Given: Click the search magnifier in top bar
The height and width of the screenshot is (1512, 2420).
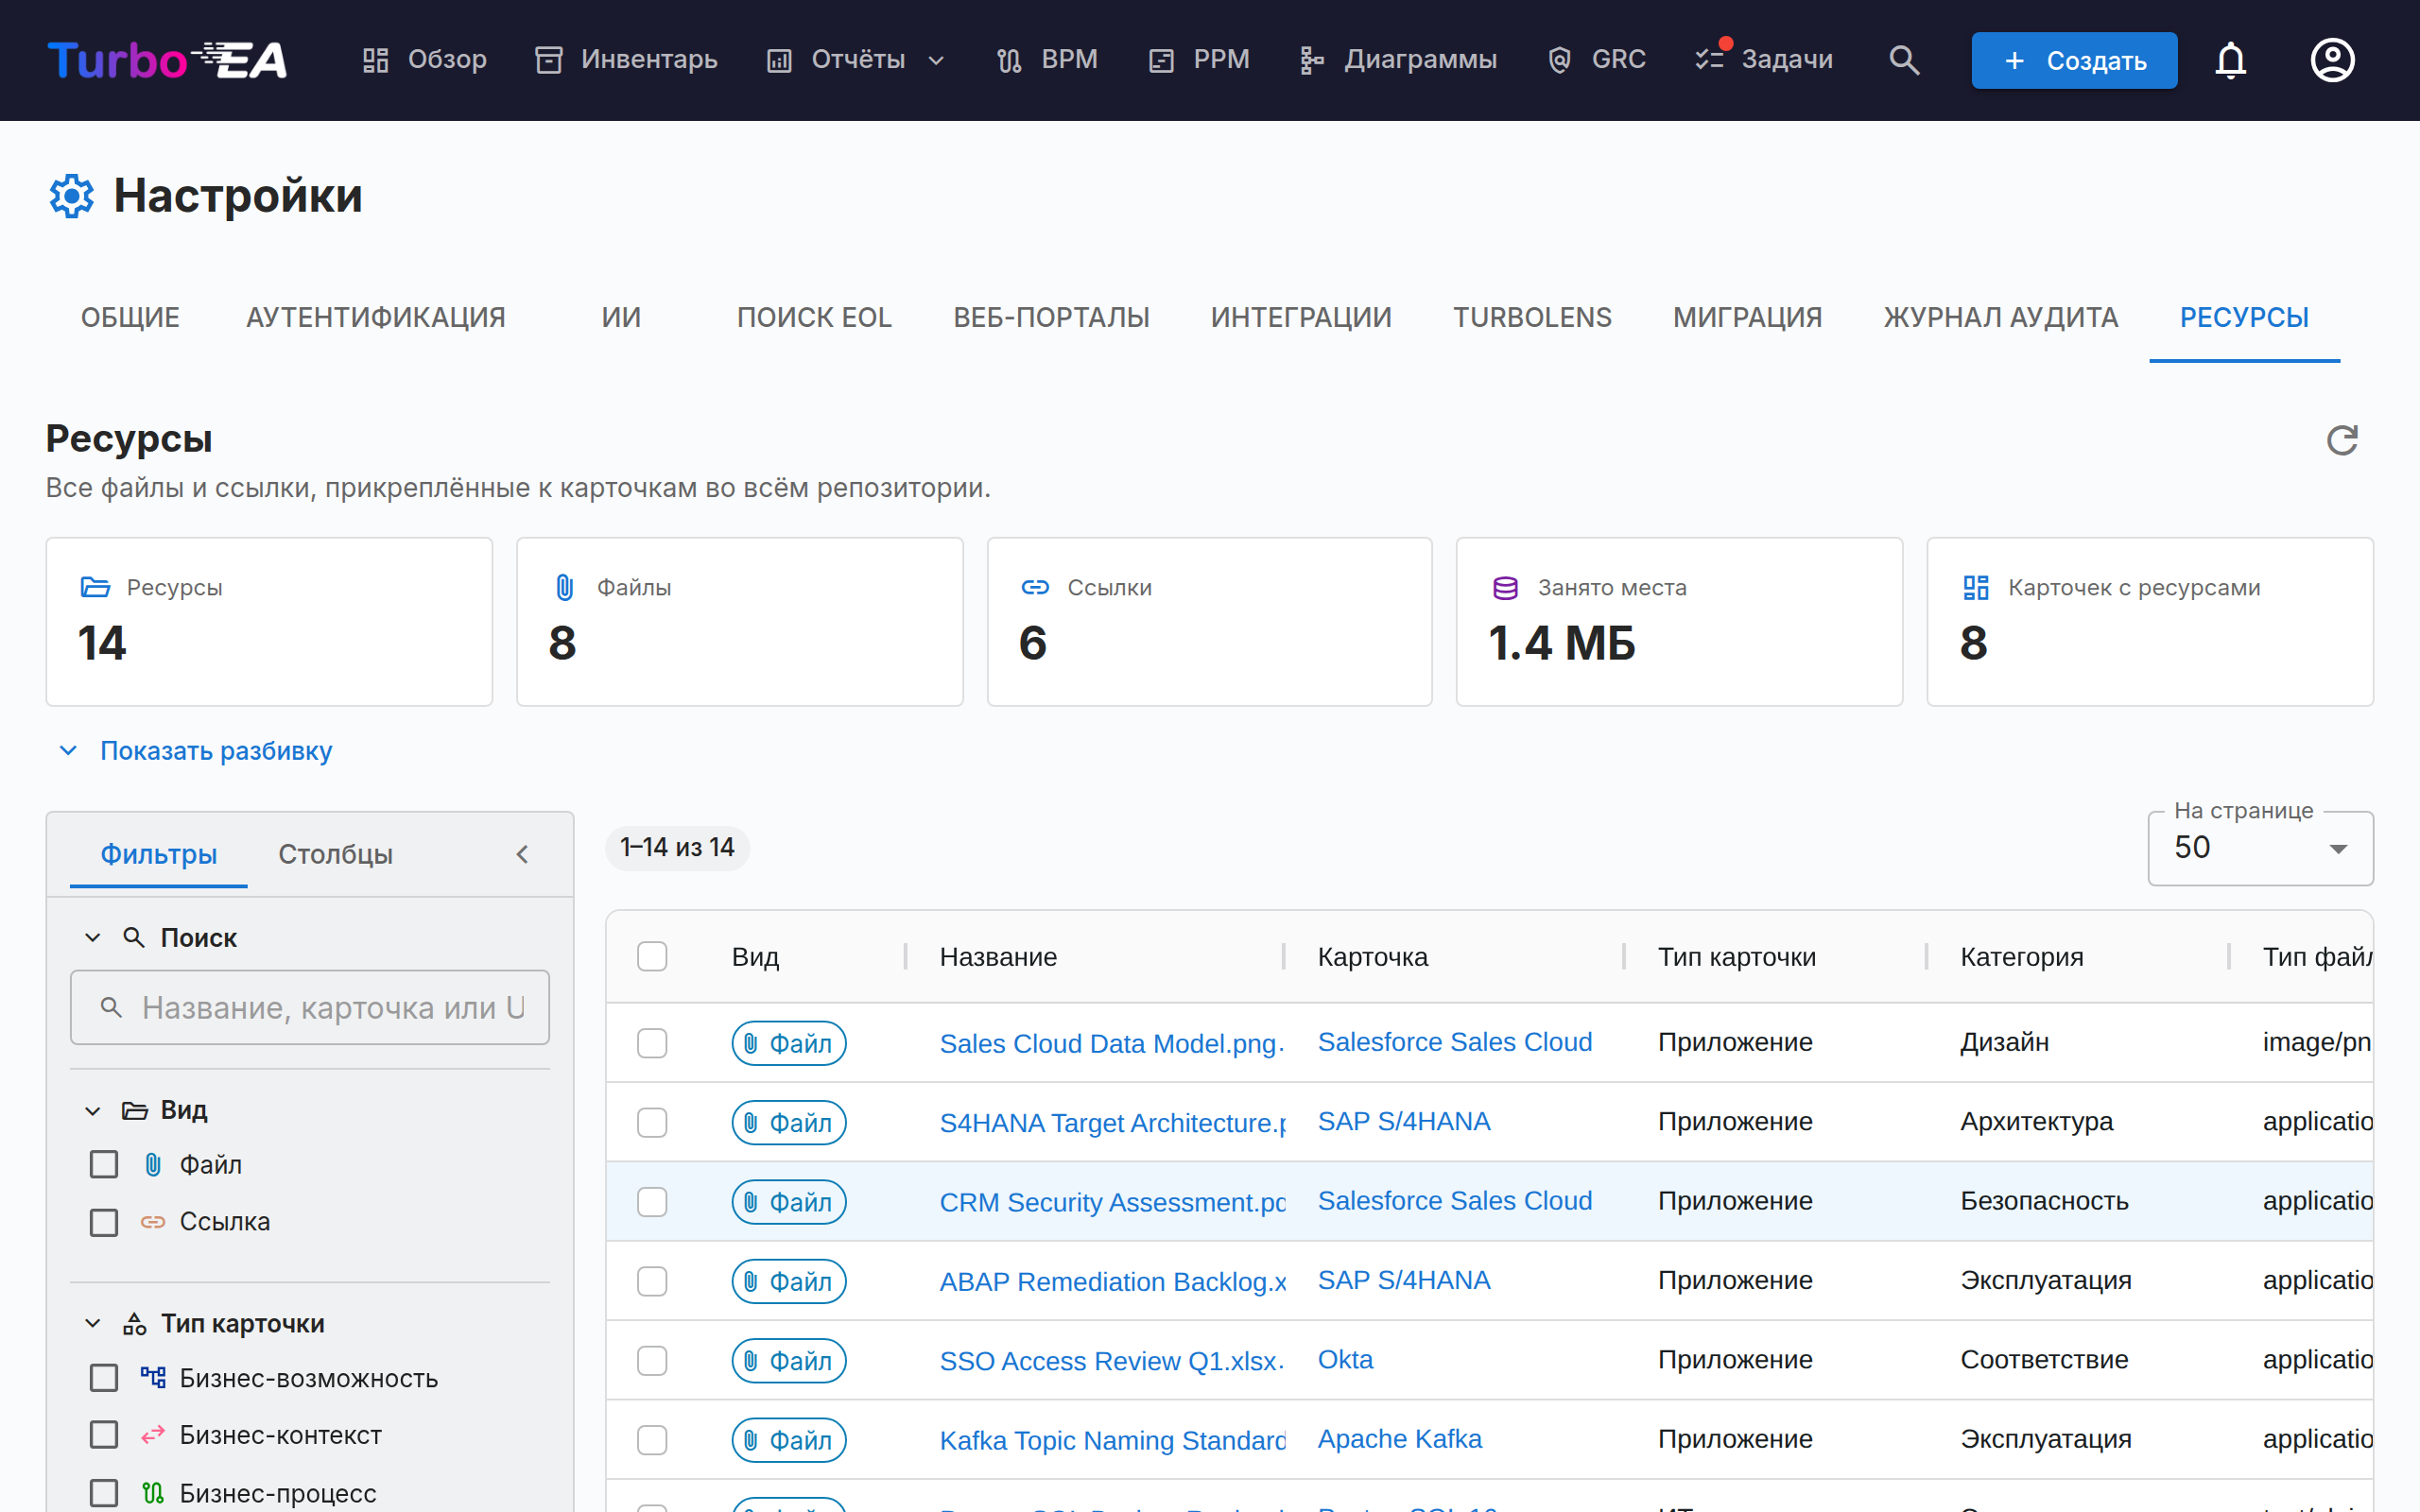Looking at the screenshot, I should pyautogui.click(x=1904, y=60).
